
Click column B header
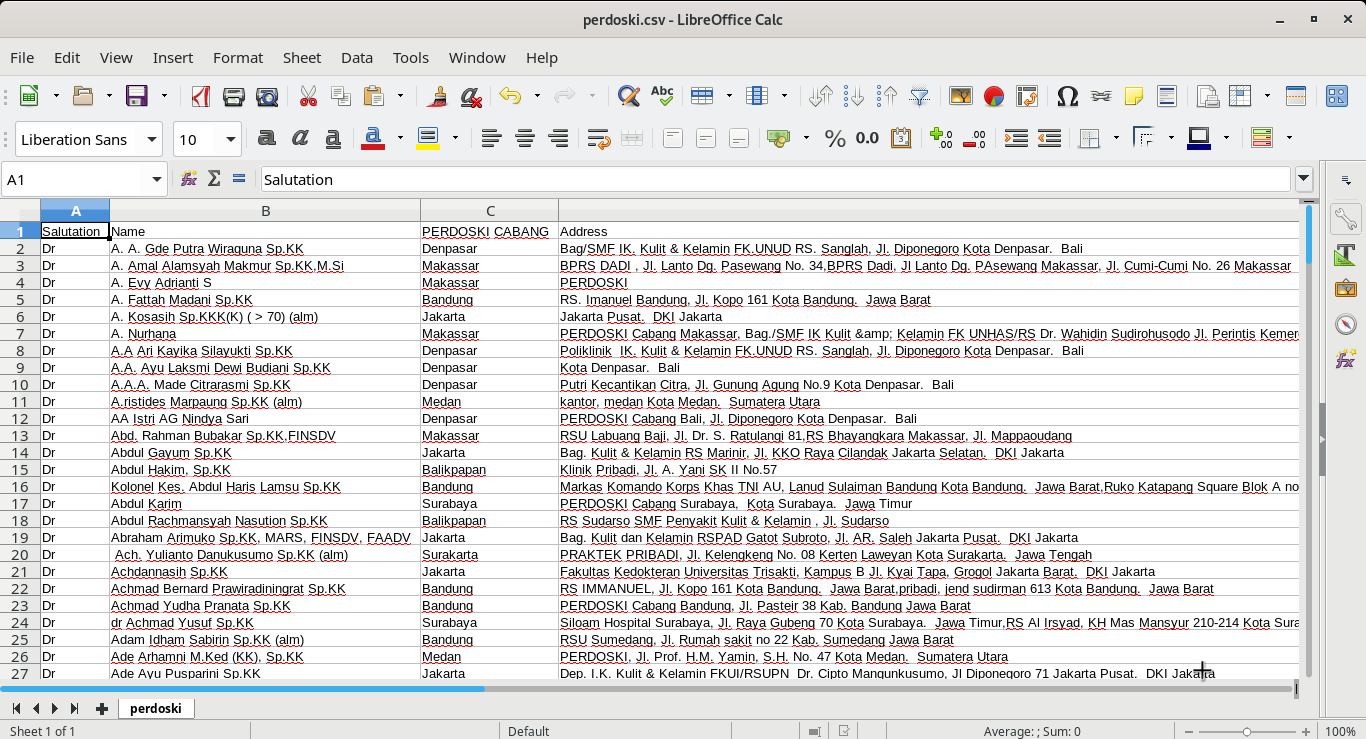point(265,211)
